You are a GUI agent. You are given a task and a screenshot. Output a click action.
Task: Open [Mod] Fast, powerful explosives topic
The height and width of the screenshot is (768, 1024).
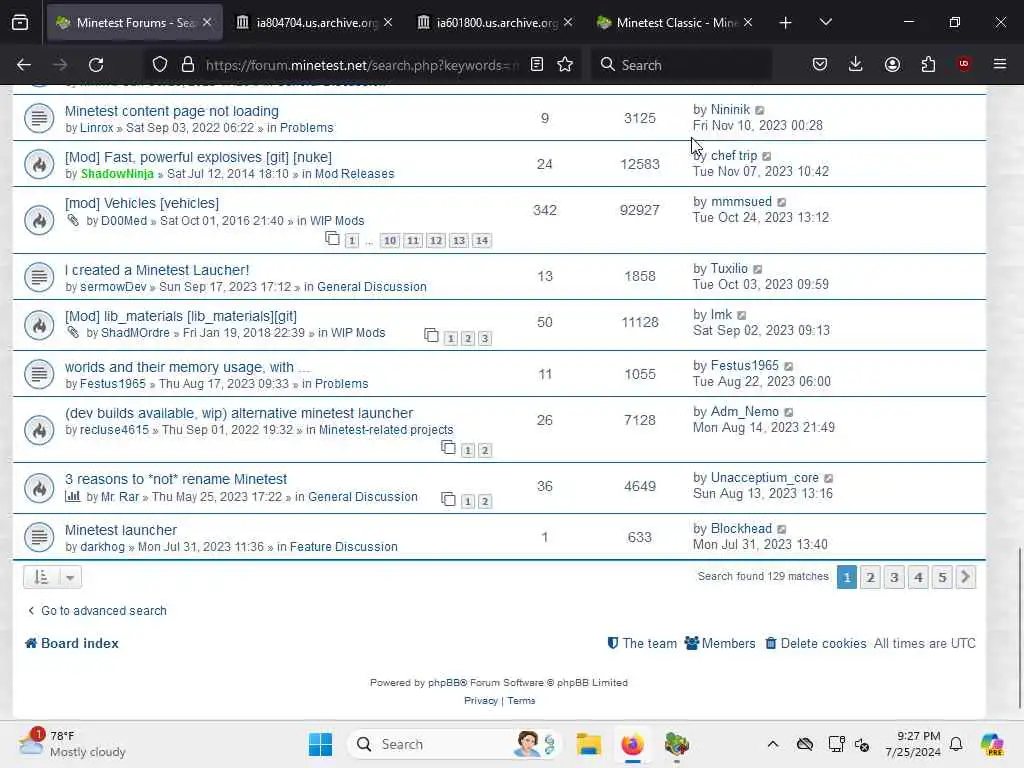click(198, 157)
